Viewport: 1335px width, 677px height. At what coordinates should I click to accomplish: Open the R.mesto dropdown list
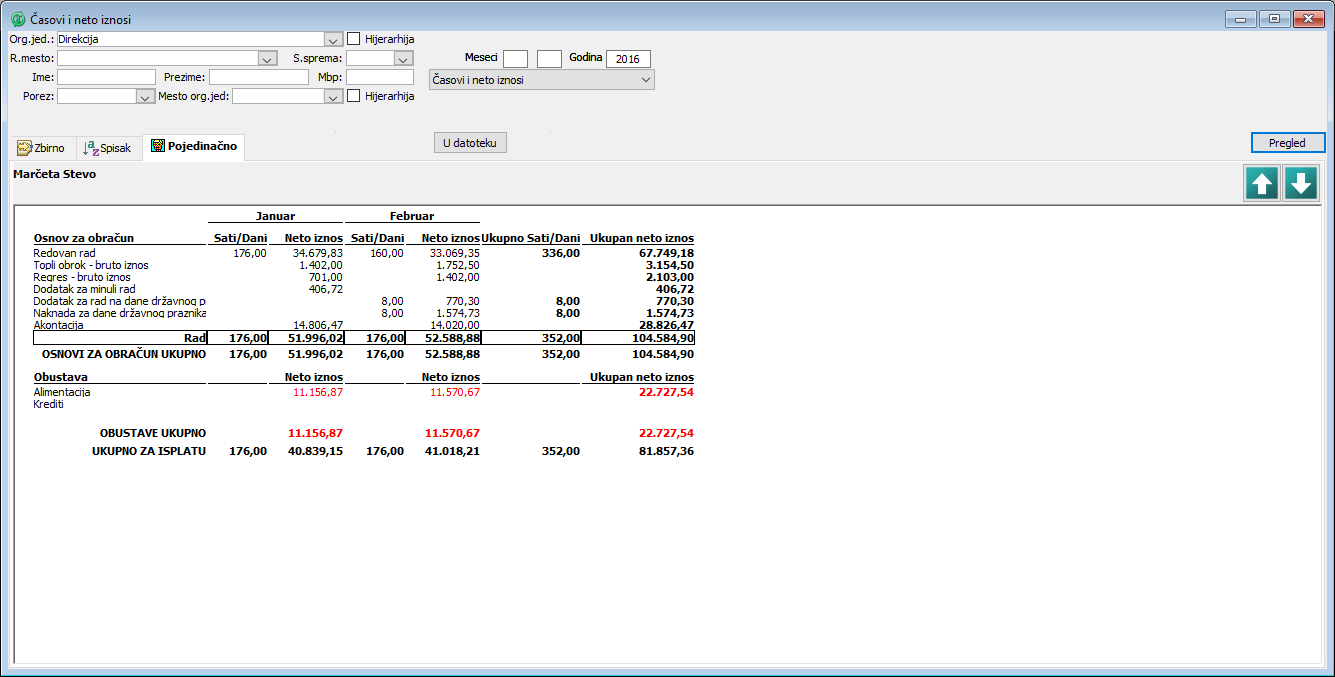click(x=266, y=59)
